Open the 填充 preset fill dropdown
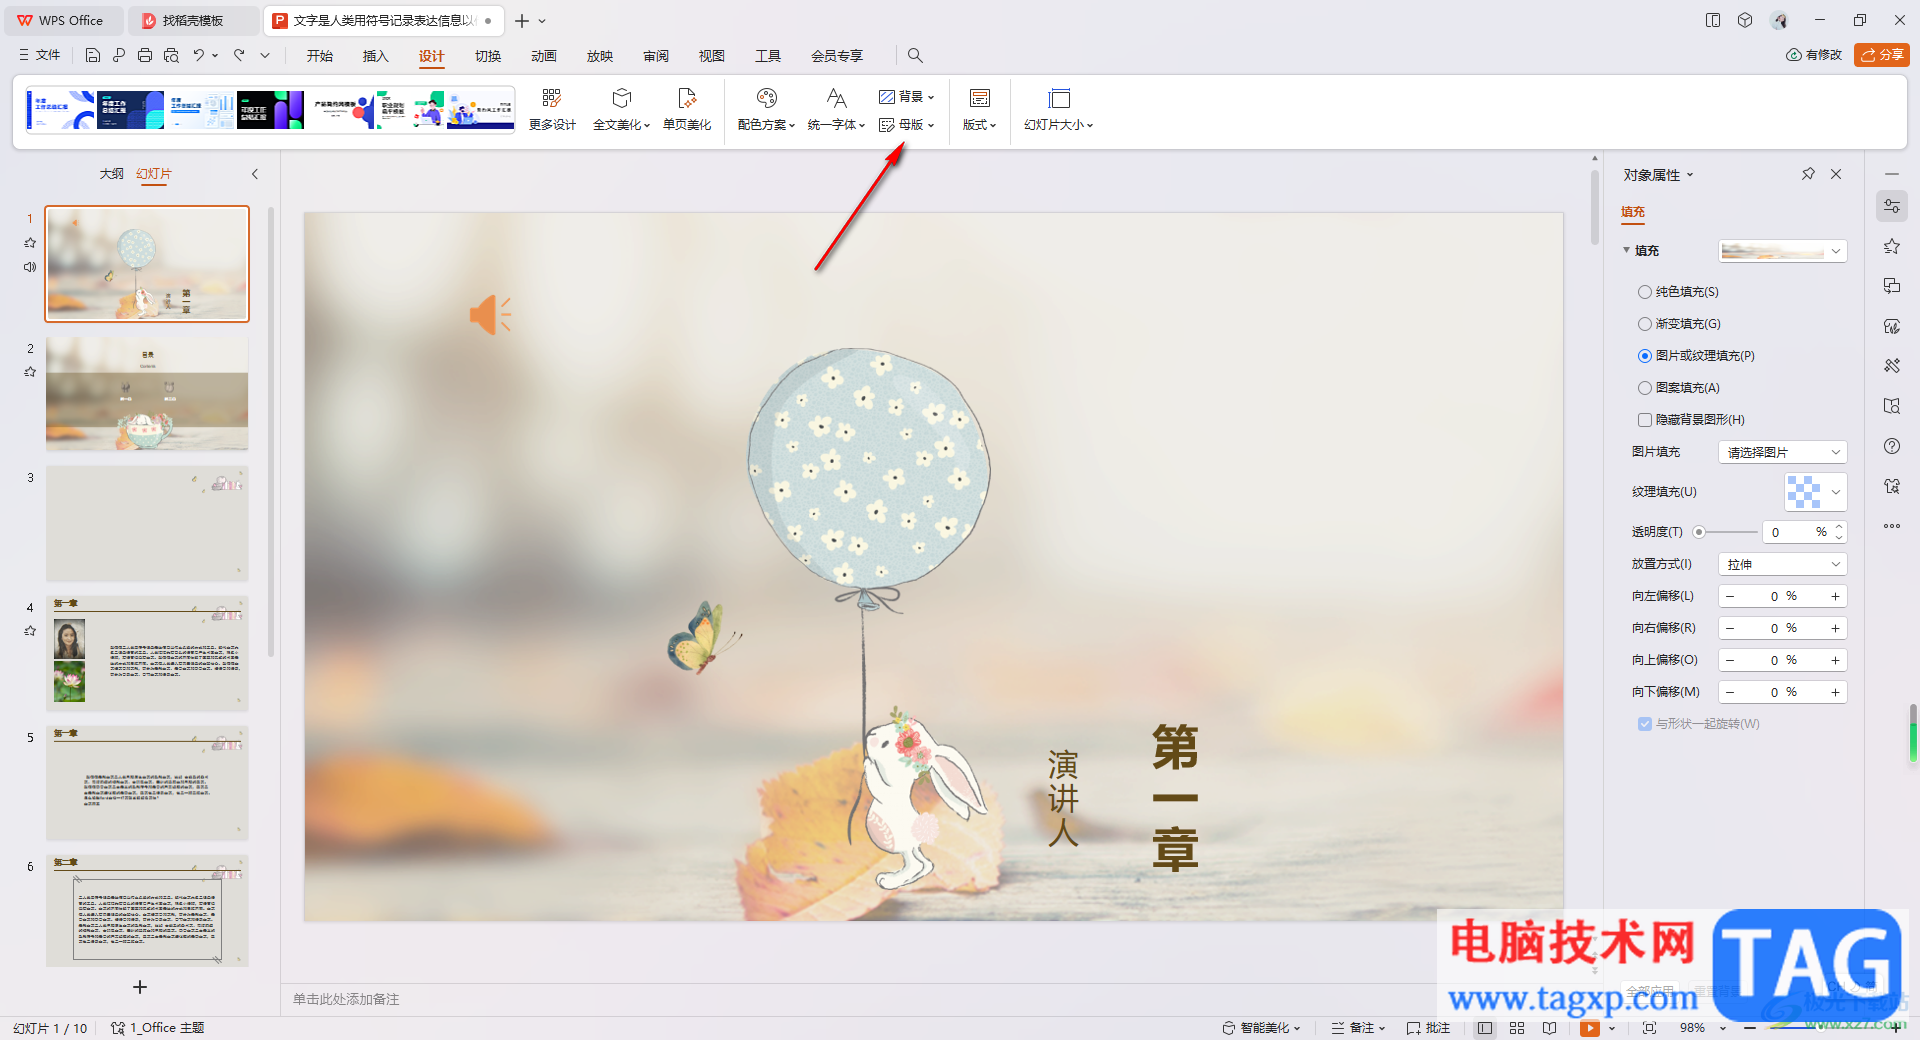This screenshot has width=1920, height=1040. (x=1782, y=251)
